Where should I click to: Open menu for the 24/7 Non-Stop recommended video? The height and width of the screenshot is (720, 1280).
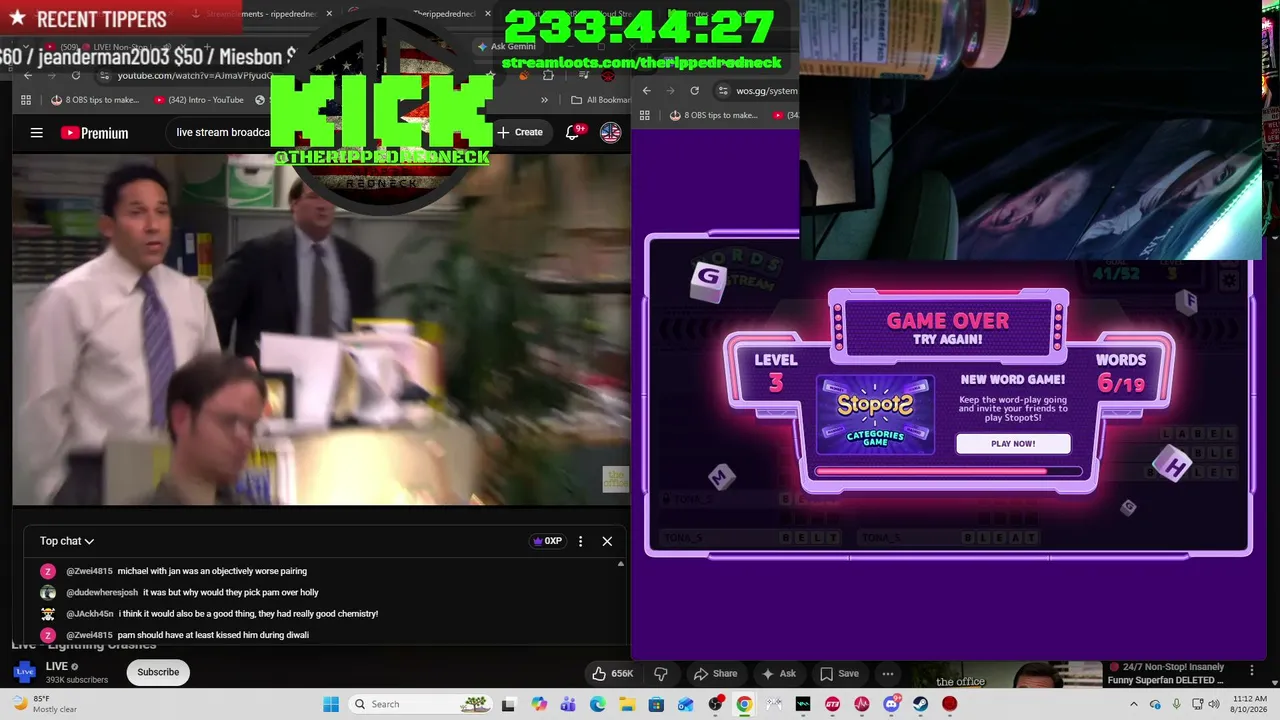pos(1251,669)
